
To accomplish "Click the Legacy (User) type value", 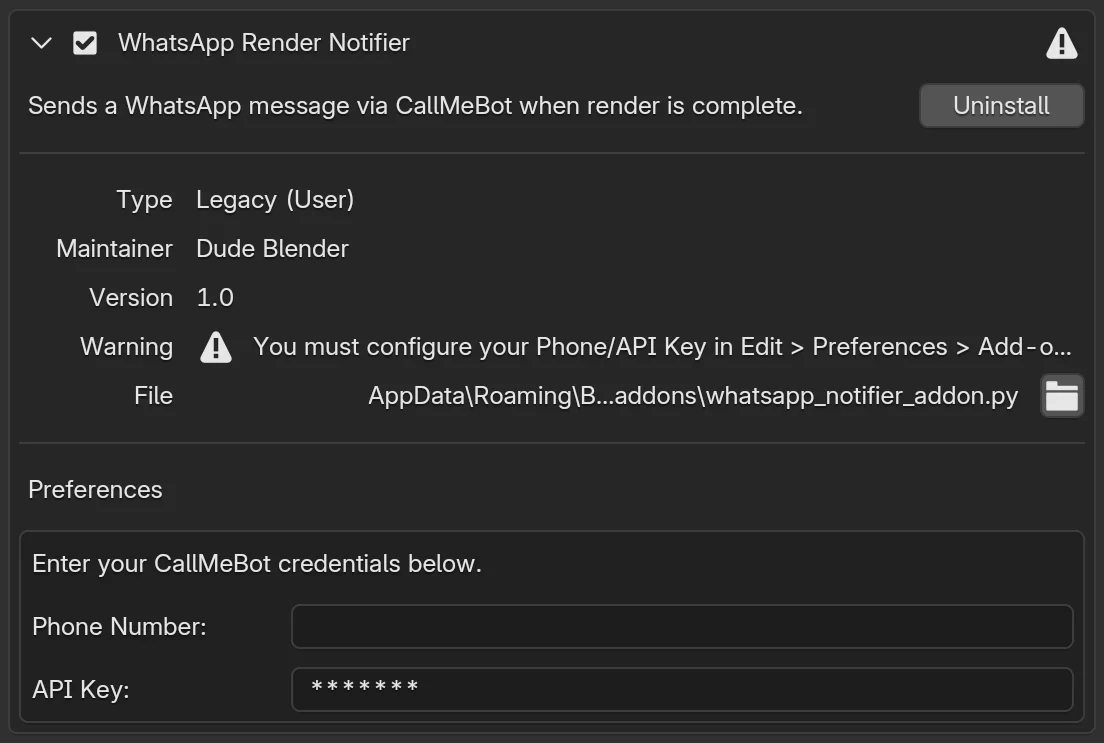I will point(275,200).
